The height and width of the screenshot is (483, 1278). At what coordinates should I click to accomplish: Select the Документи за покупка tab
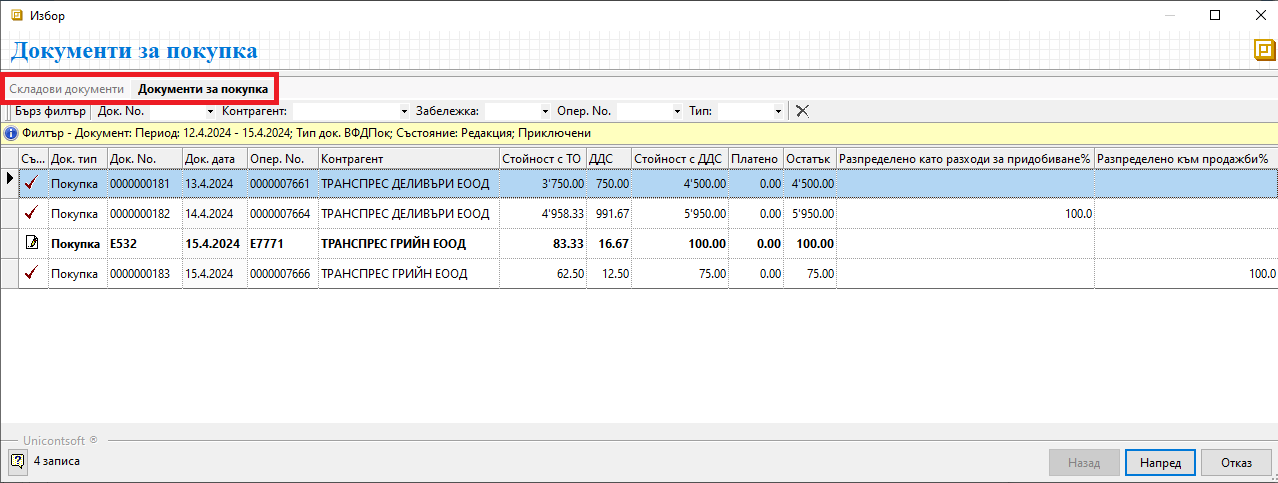pos(203,89)
